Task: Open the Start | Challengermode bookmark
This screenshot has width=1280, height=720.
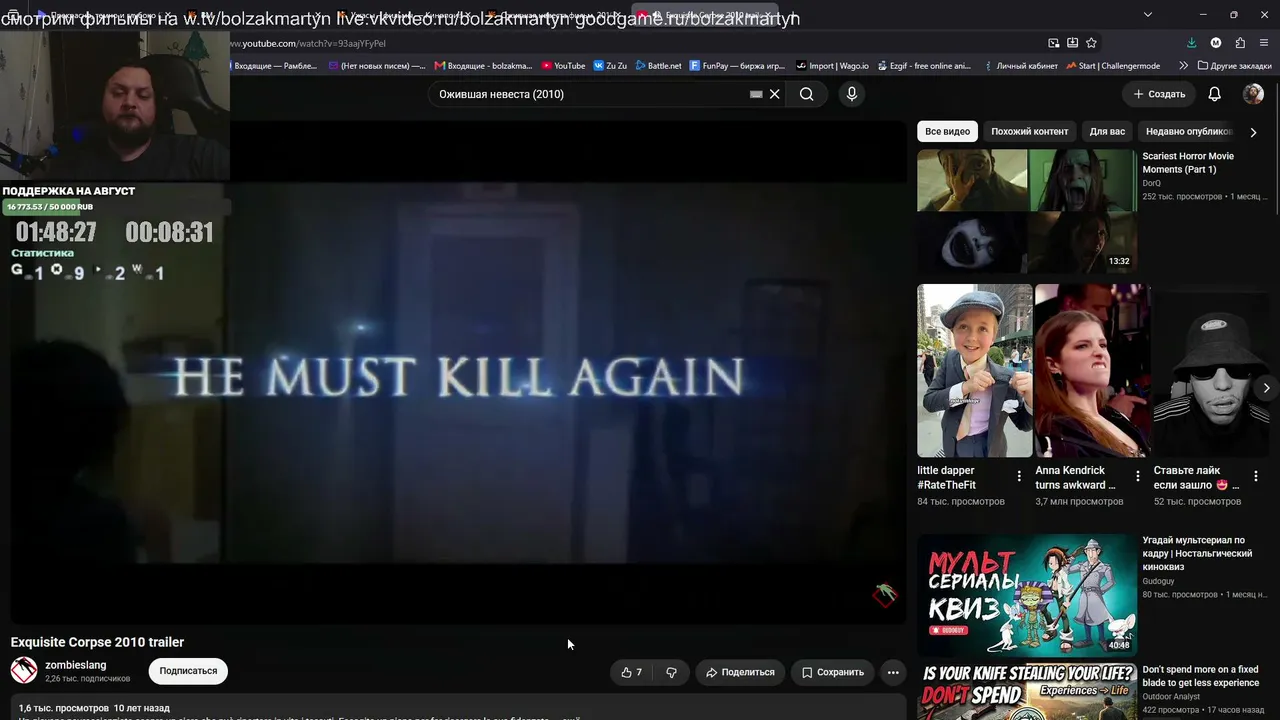Action: click(x=1113, y=66)
